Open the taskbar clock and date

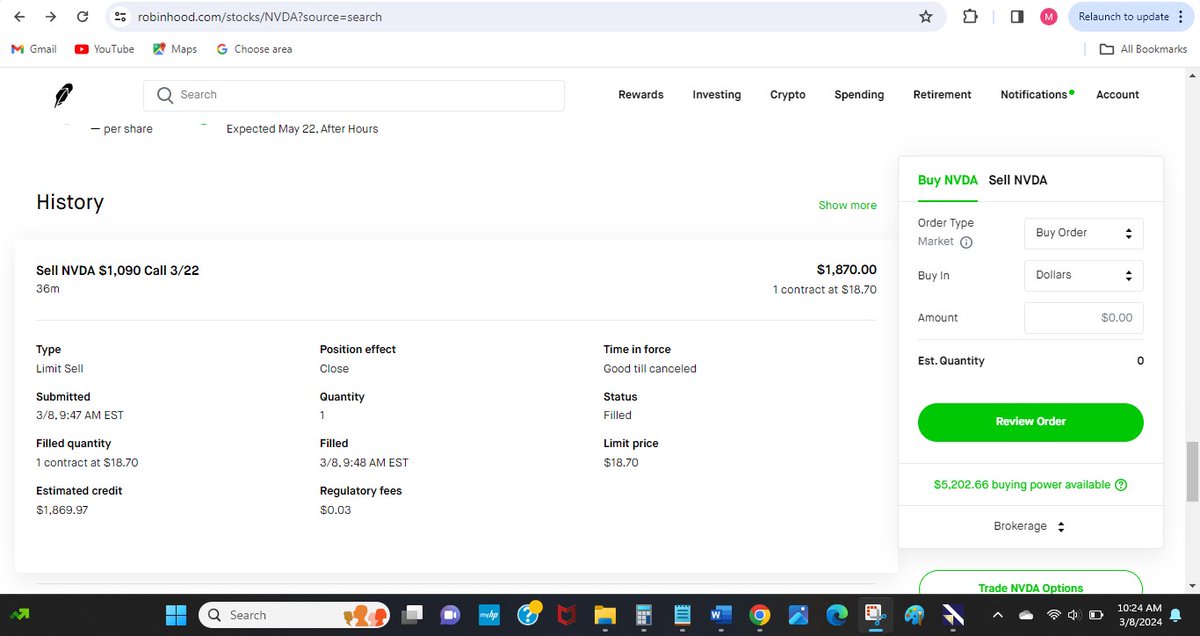point(1138,615)
